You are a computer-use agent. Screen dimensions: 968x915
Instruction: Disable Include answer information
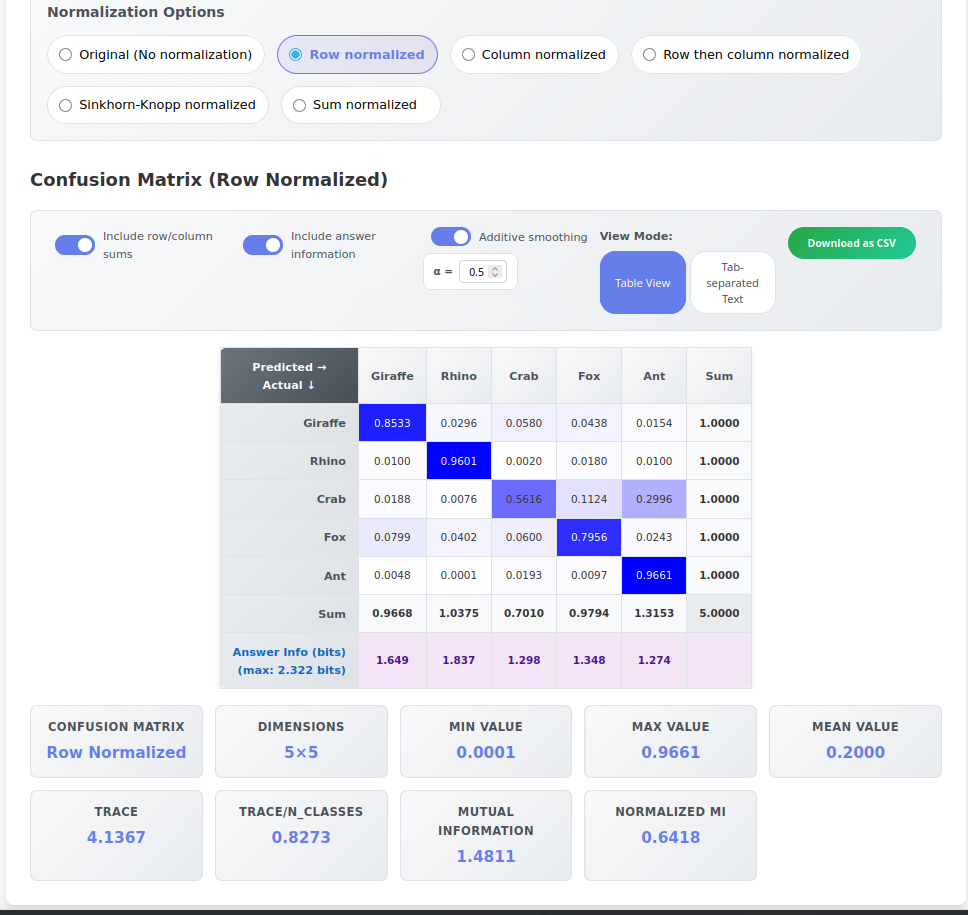(262, 244)
